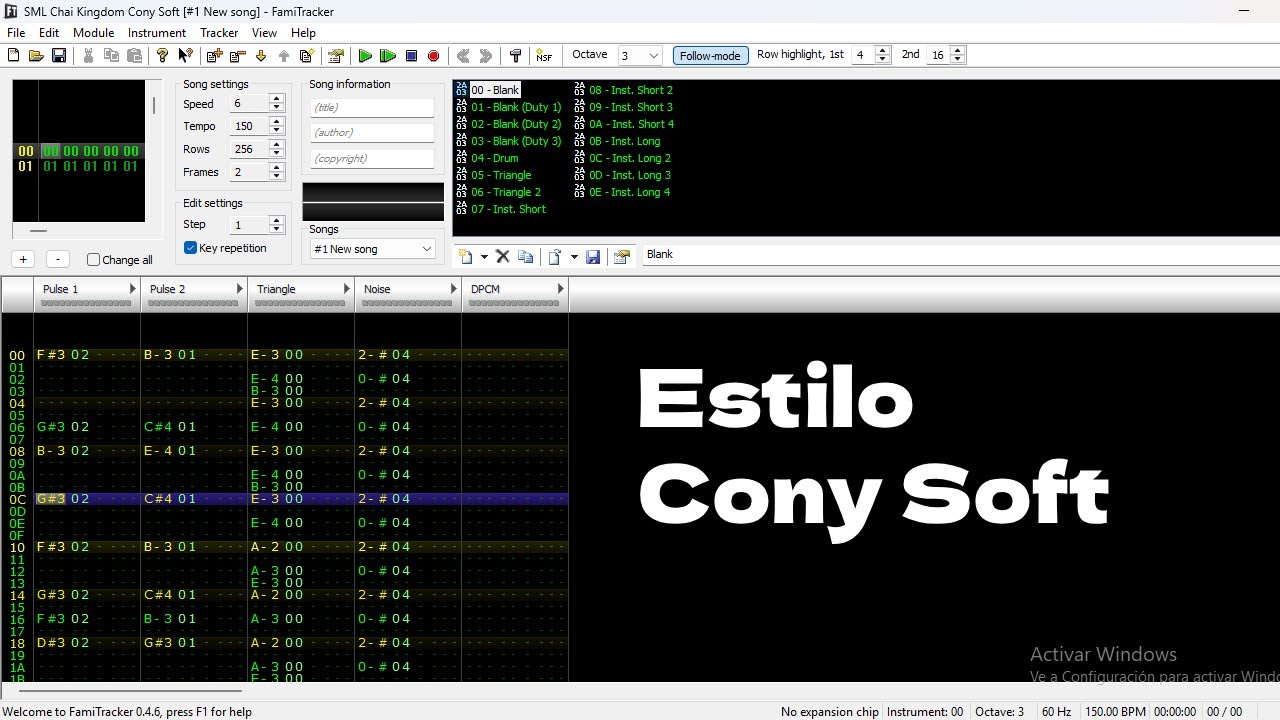The width and height of the screenshot is (1280, 720).
Task: Open the Module menu
Action: (x=94, y=33)
